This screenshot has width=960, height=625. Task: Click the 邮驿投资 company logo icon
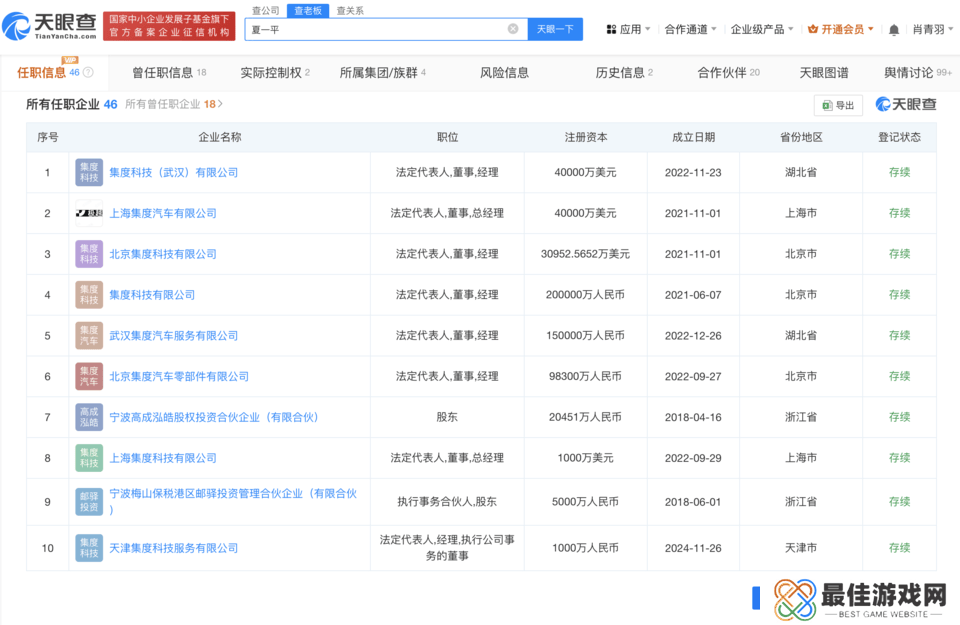(89, 500)
